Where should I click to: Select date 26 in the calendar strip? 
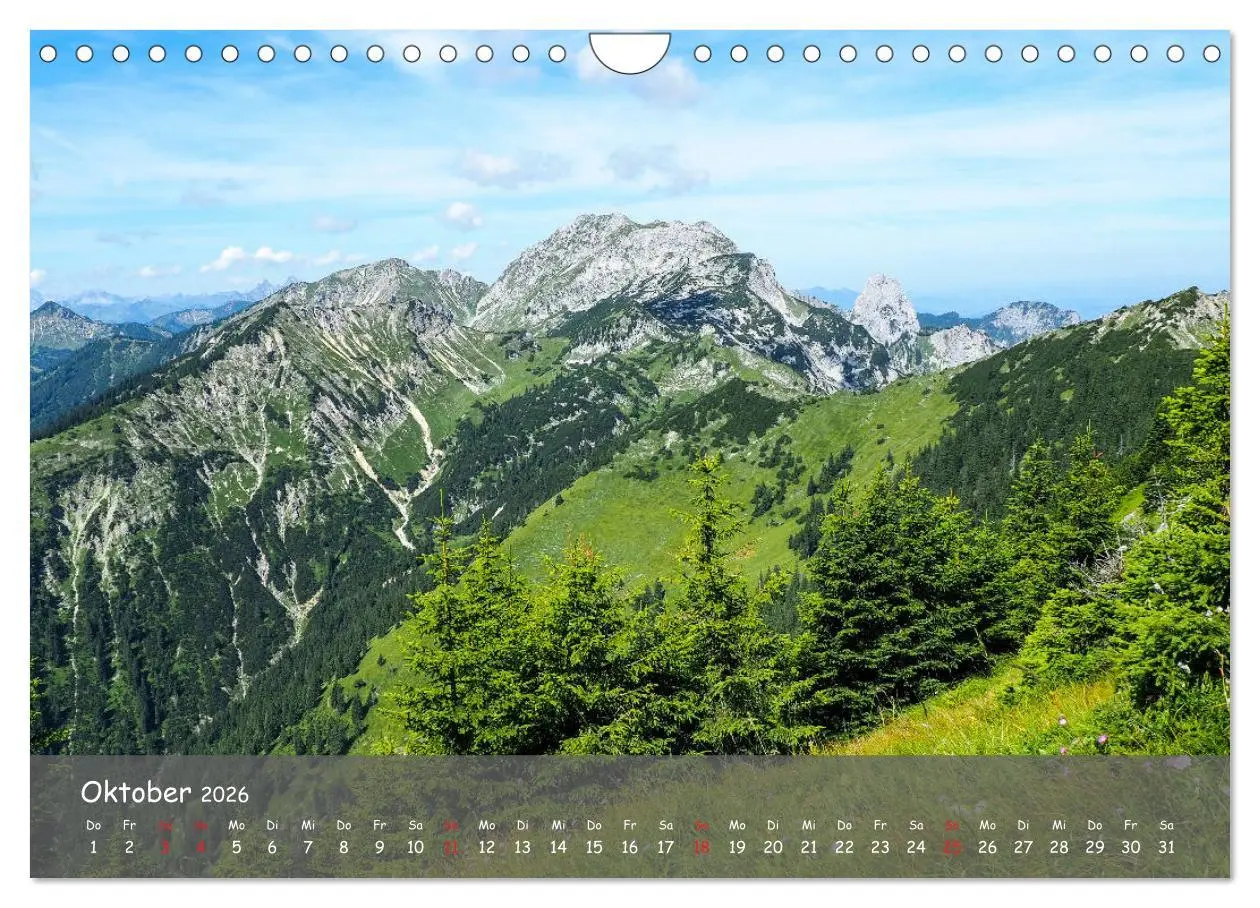(987, 847)
